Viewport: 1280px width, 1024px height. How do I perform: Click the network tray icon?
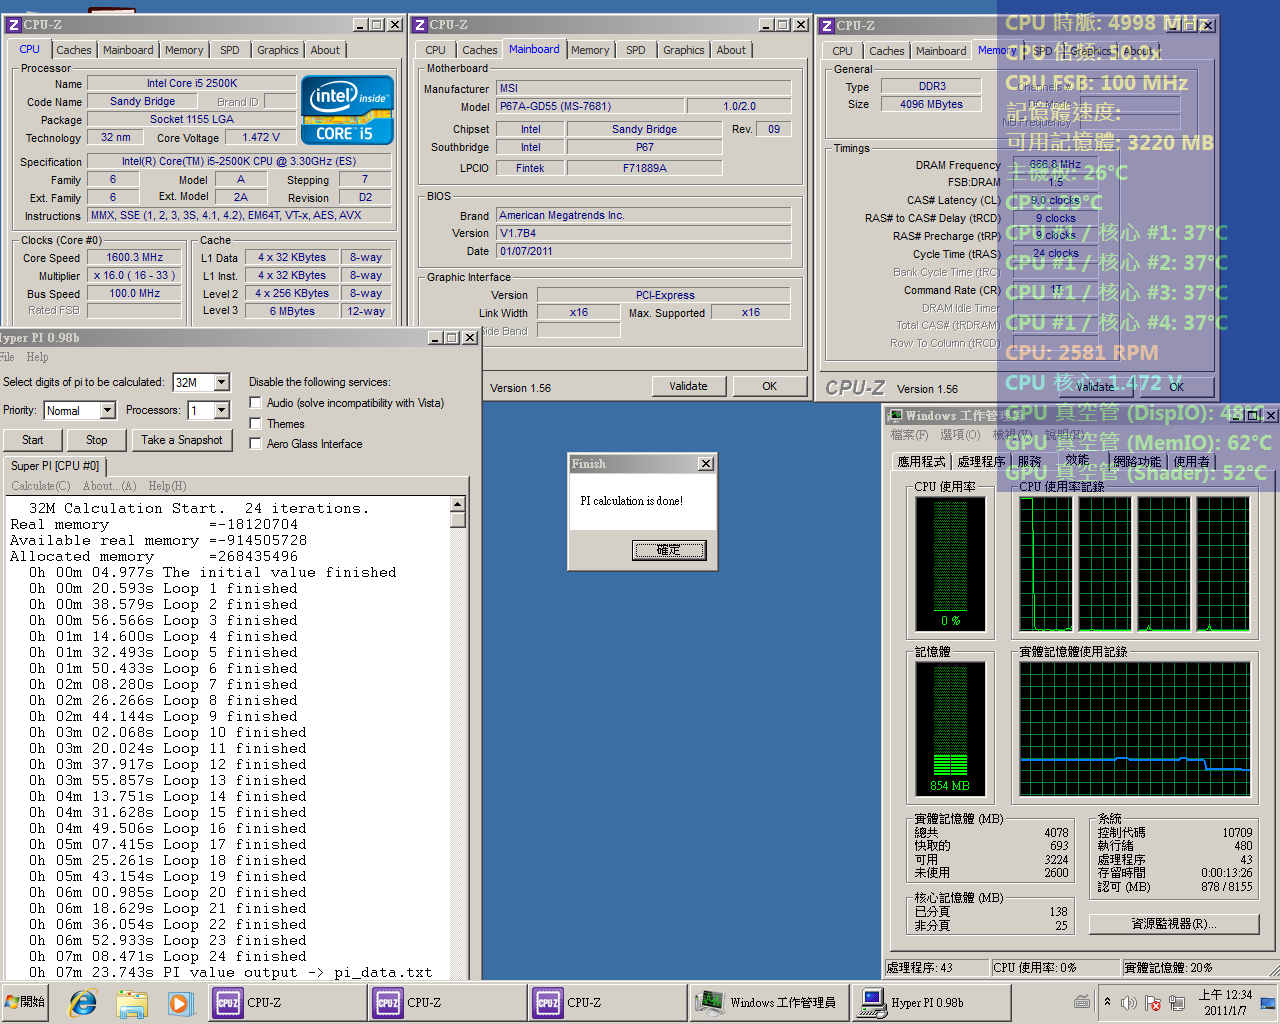coord(1177,1002)
